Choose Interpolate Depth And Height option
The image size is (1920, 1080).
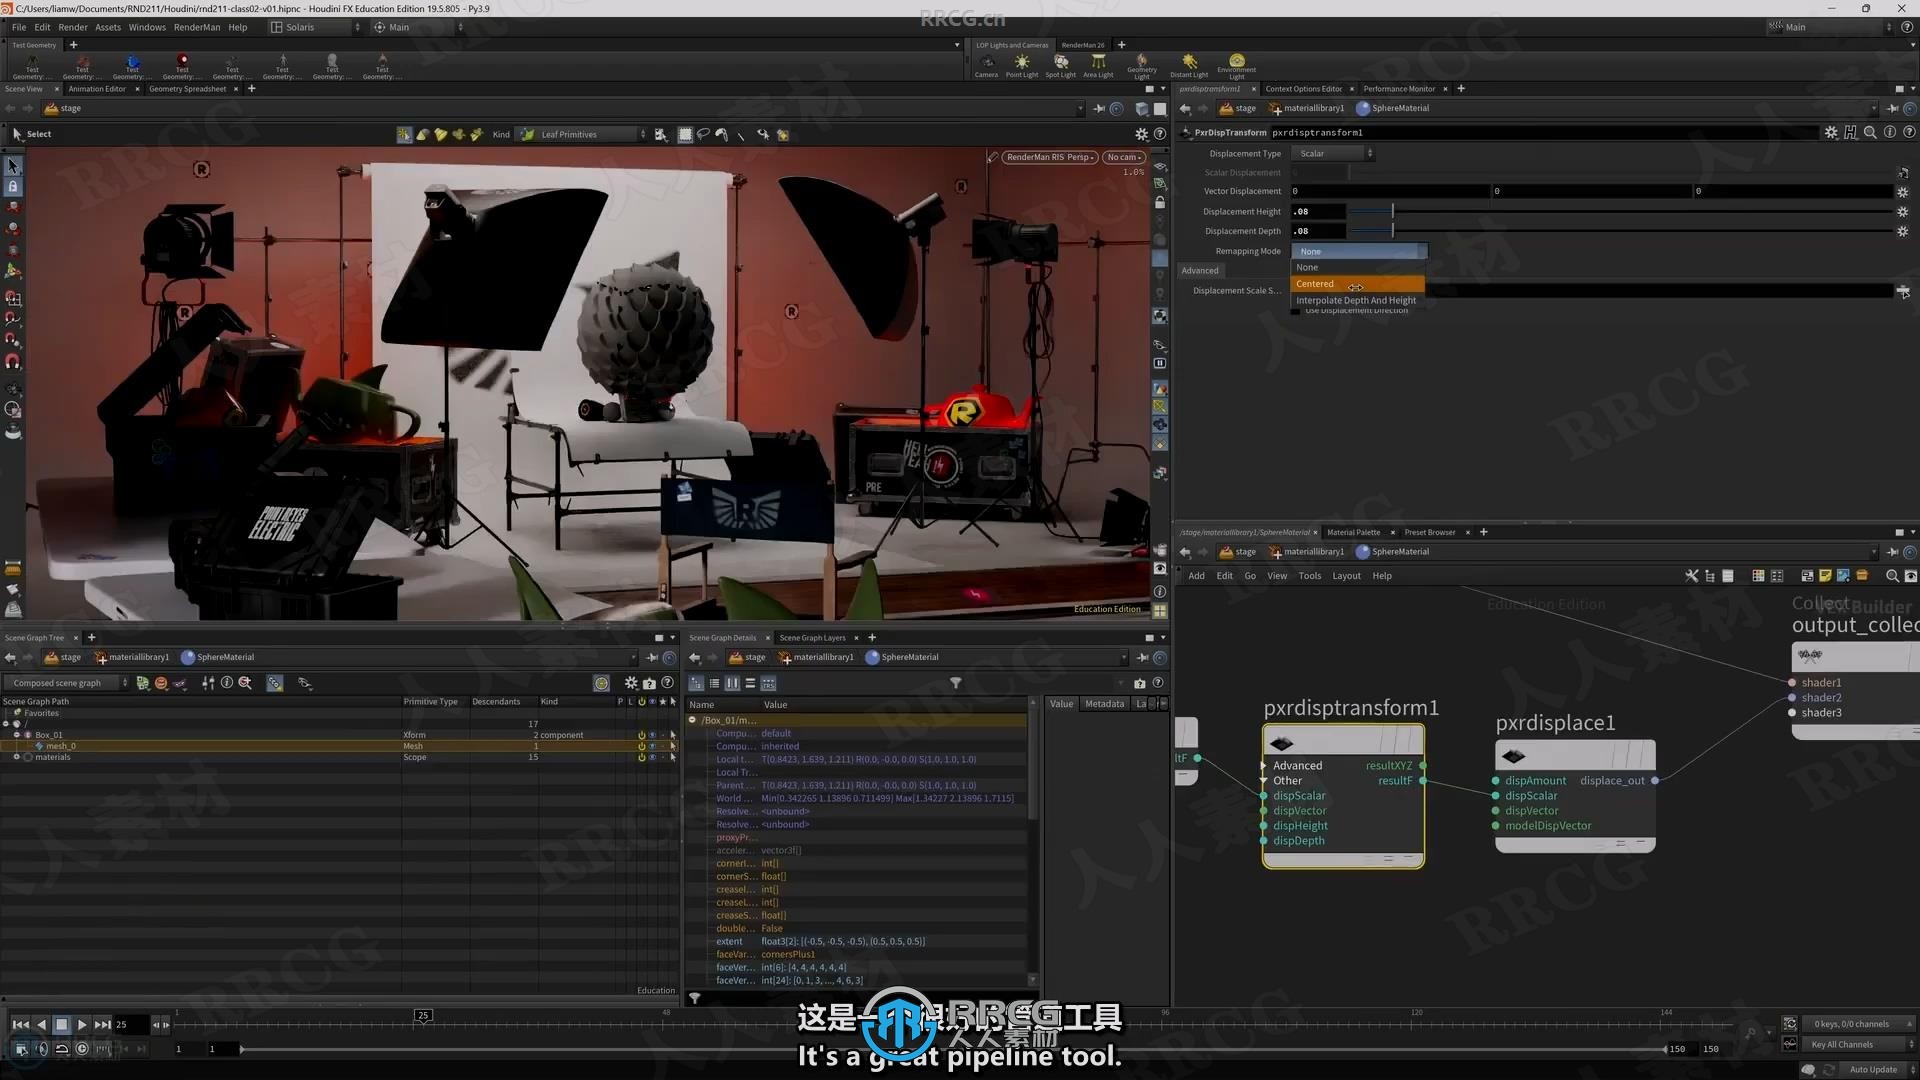1358,300
